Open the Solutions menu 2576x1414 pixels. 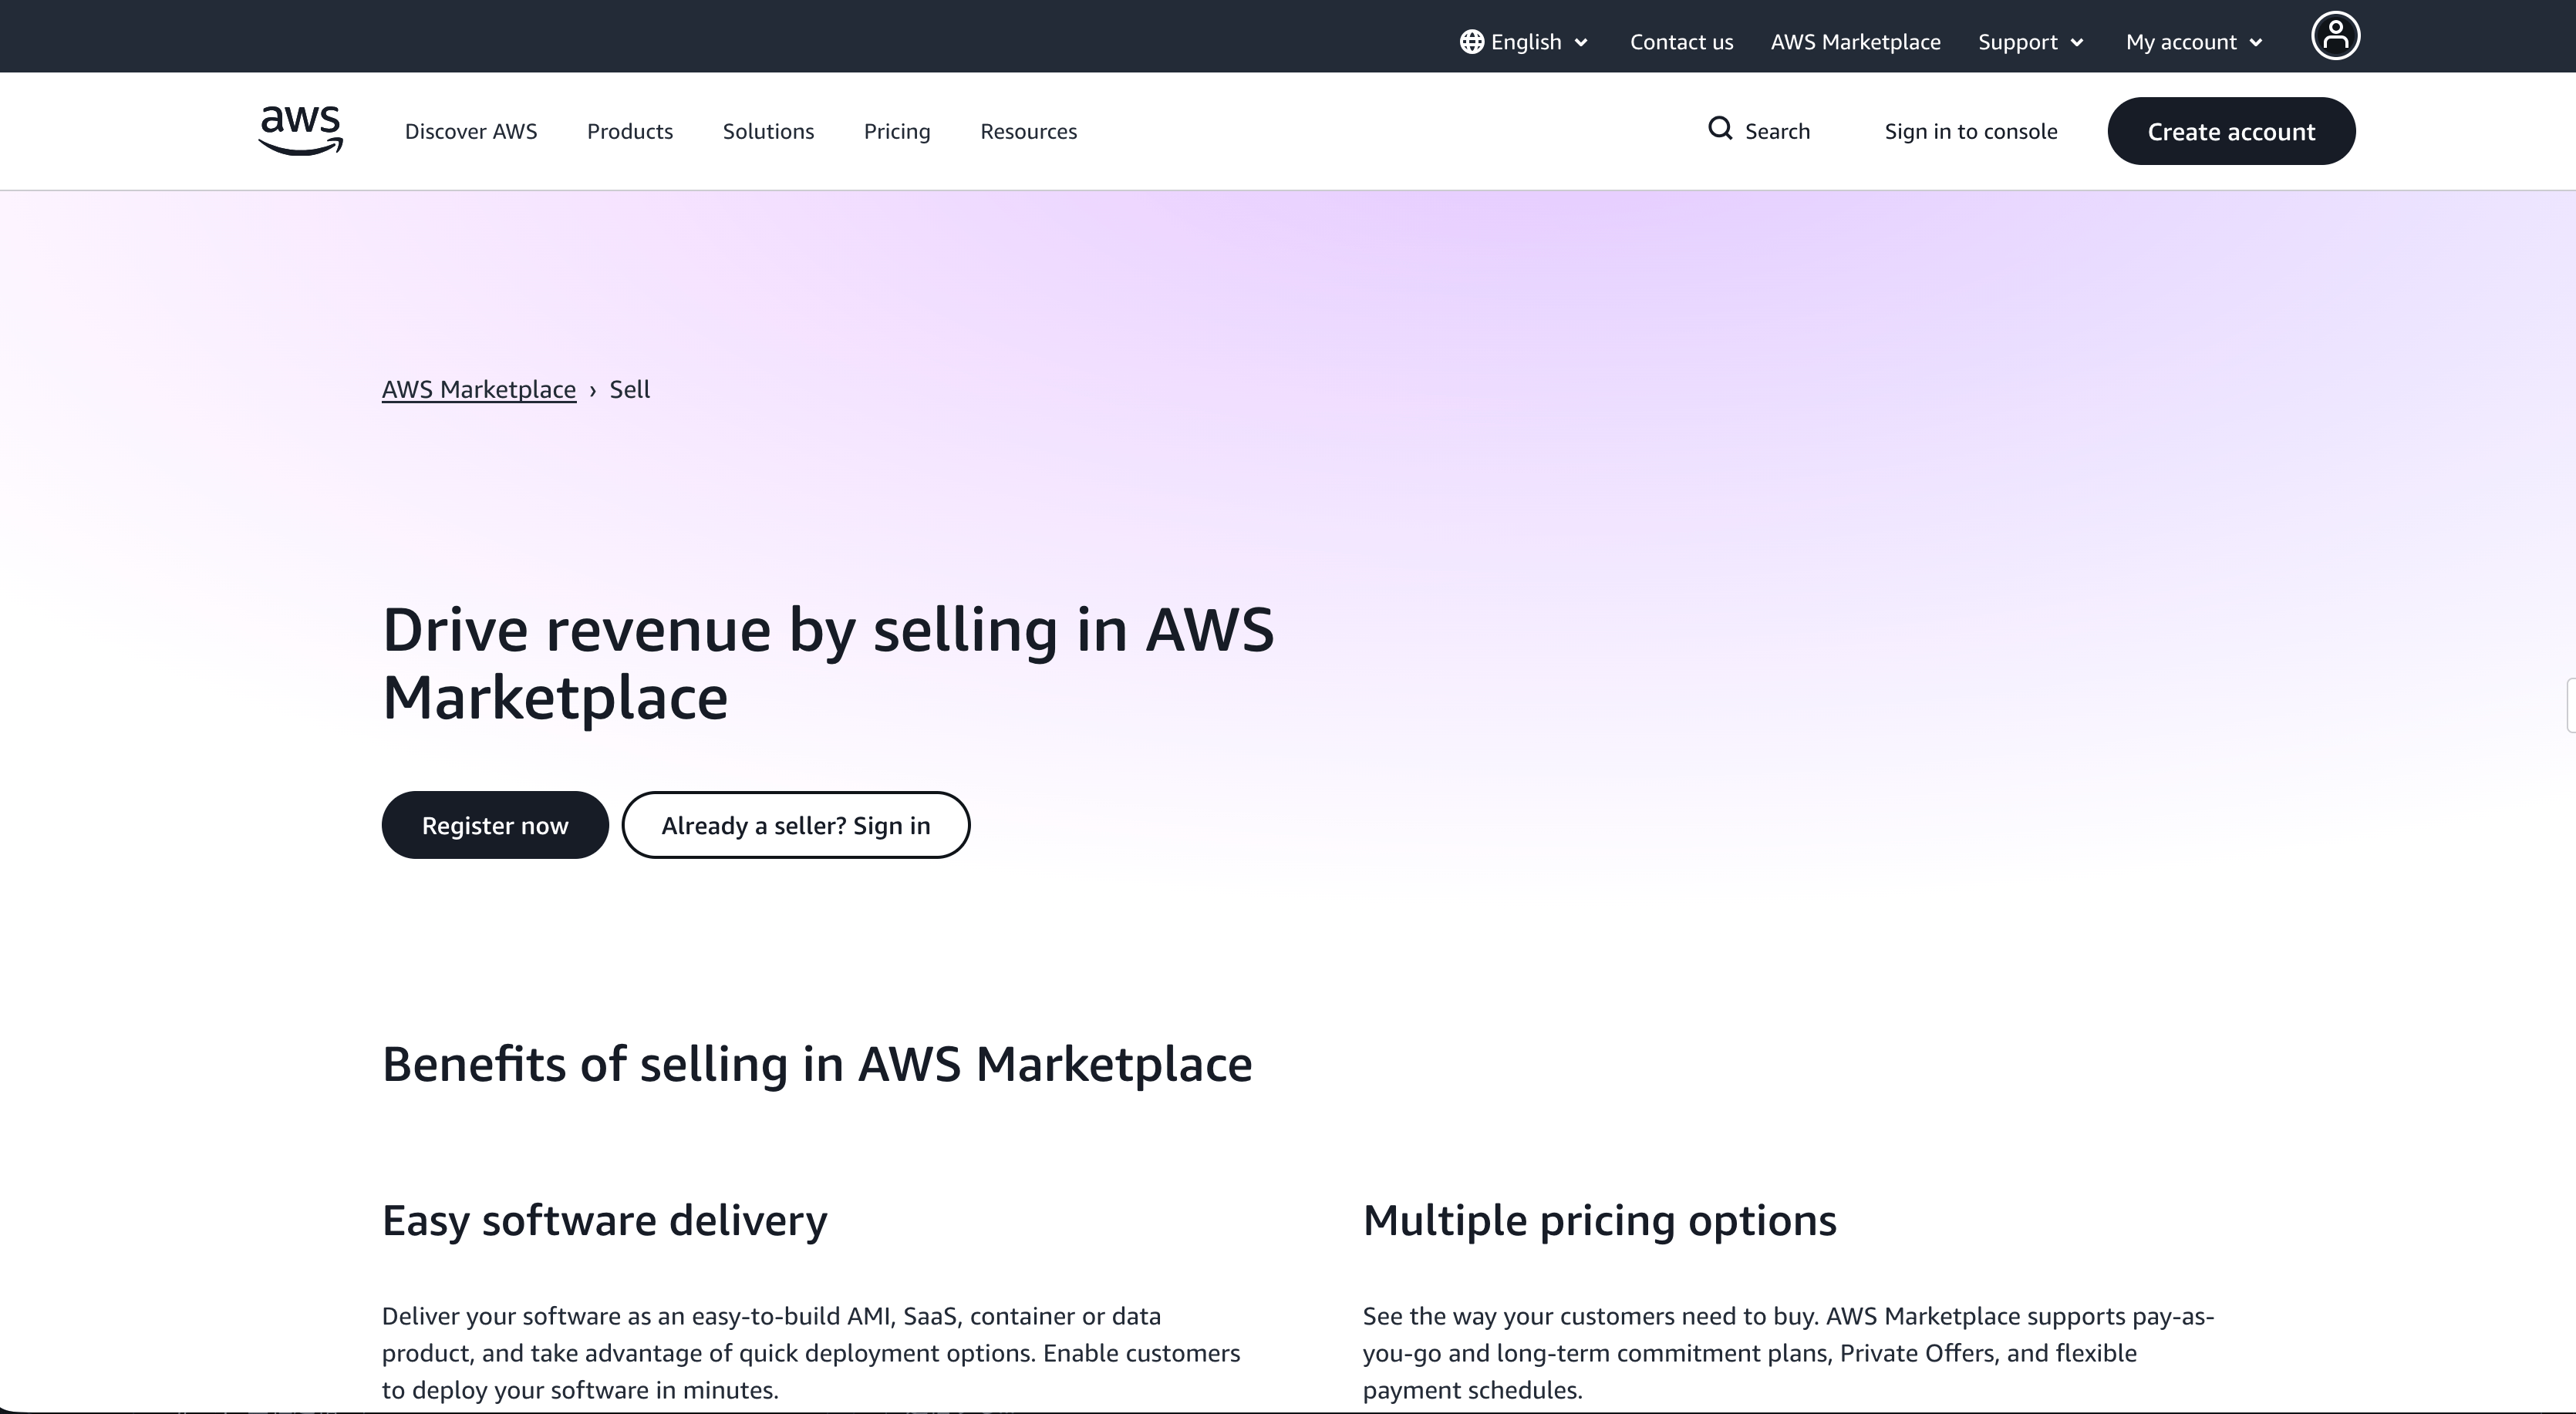(768, 131)
